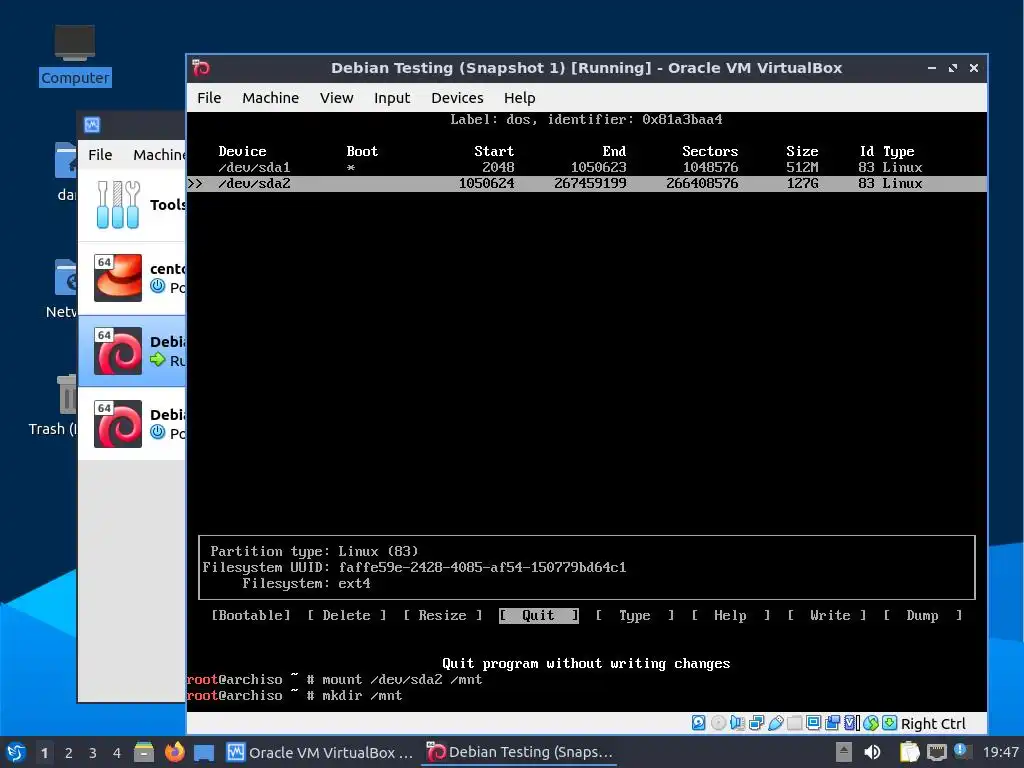Click the highlighted /dev/sda2 partition row

coord(586,184)
